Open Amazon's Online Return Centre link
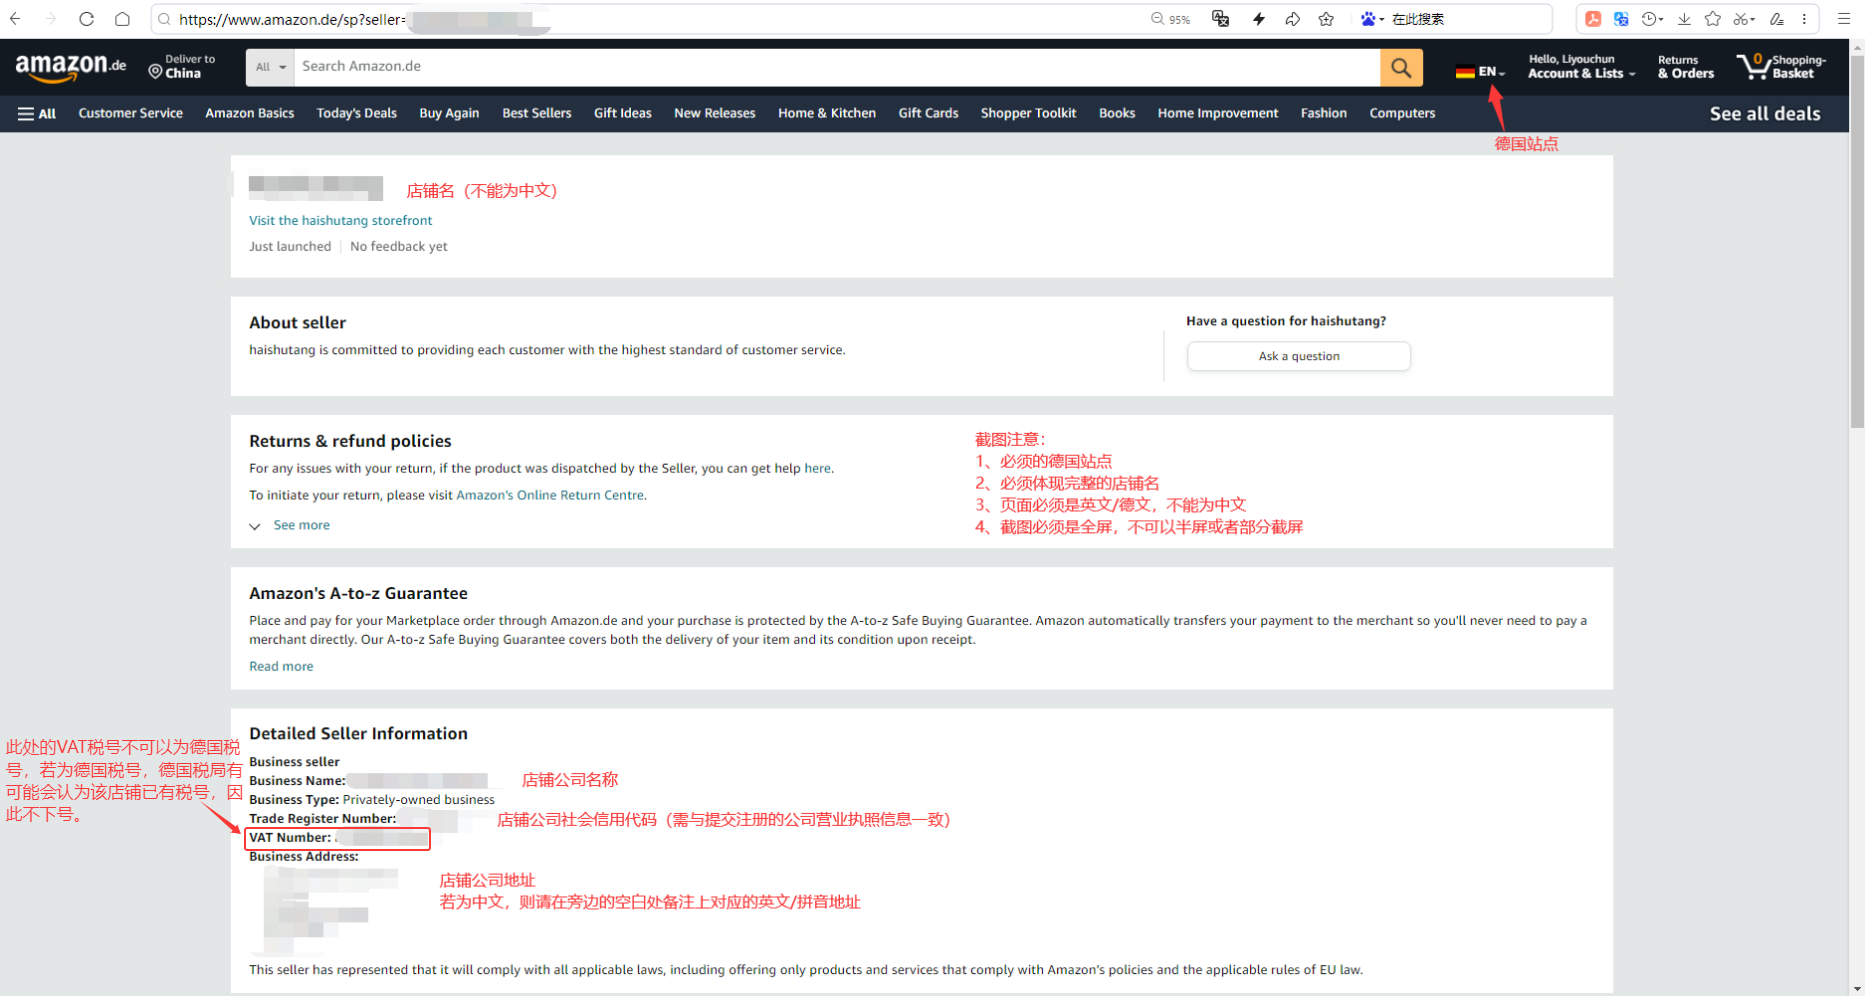Image resolution: width=1865 pixels, height=996 pixels. pos(550,495)
